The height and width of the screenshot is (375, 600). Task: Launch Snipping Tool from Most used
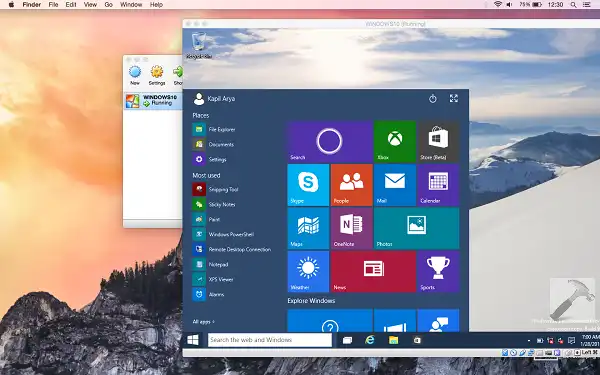tap(215, 189)
